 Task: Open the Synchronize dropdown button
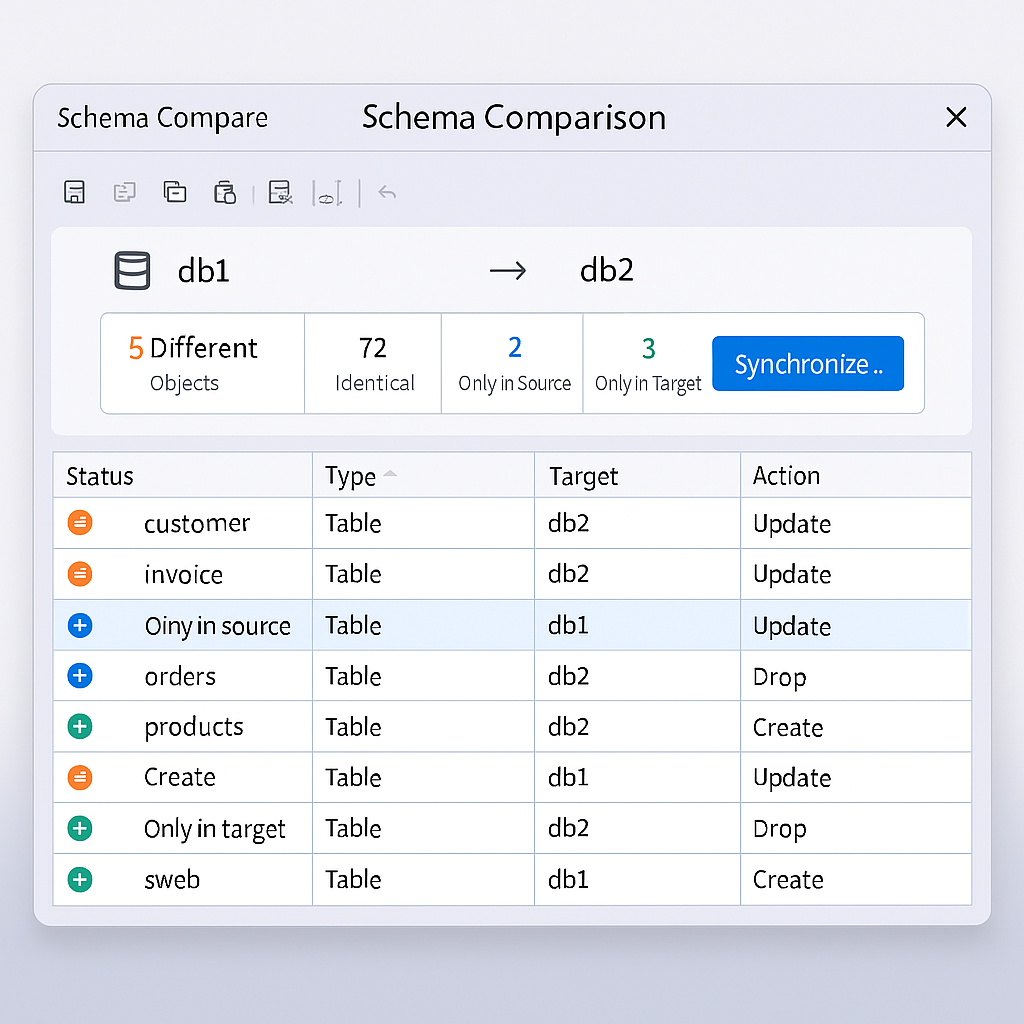tap(807, 363)
